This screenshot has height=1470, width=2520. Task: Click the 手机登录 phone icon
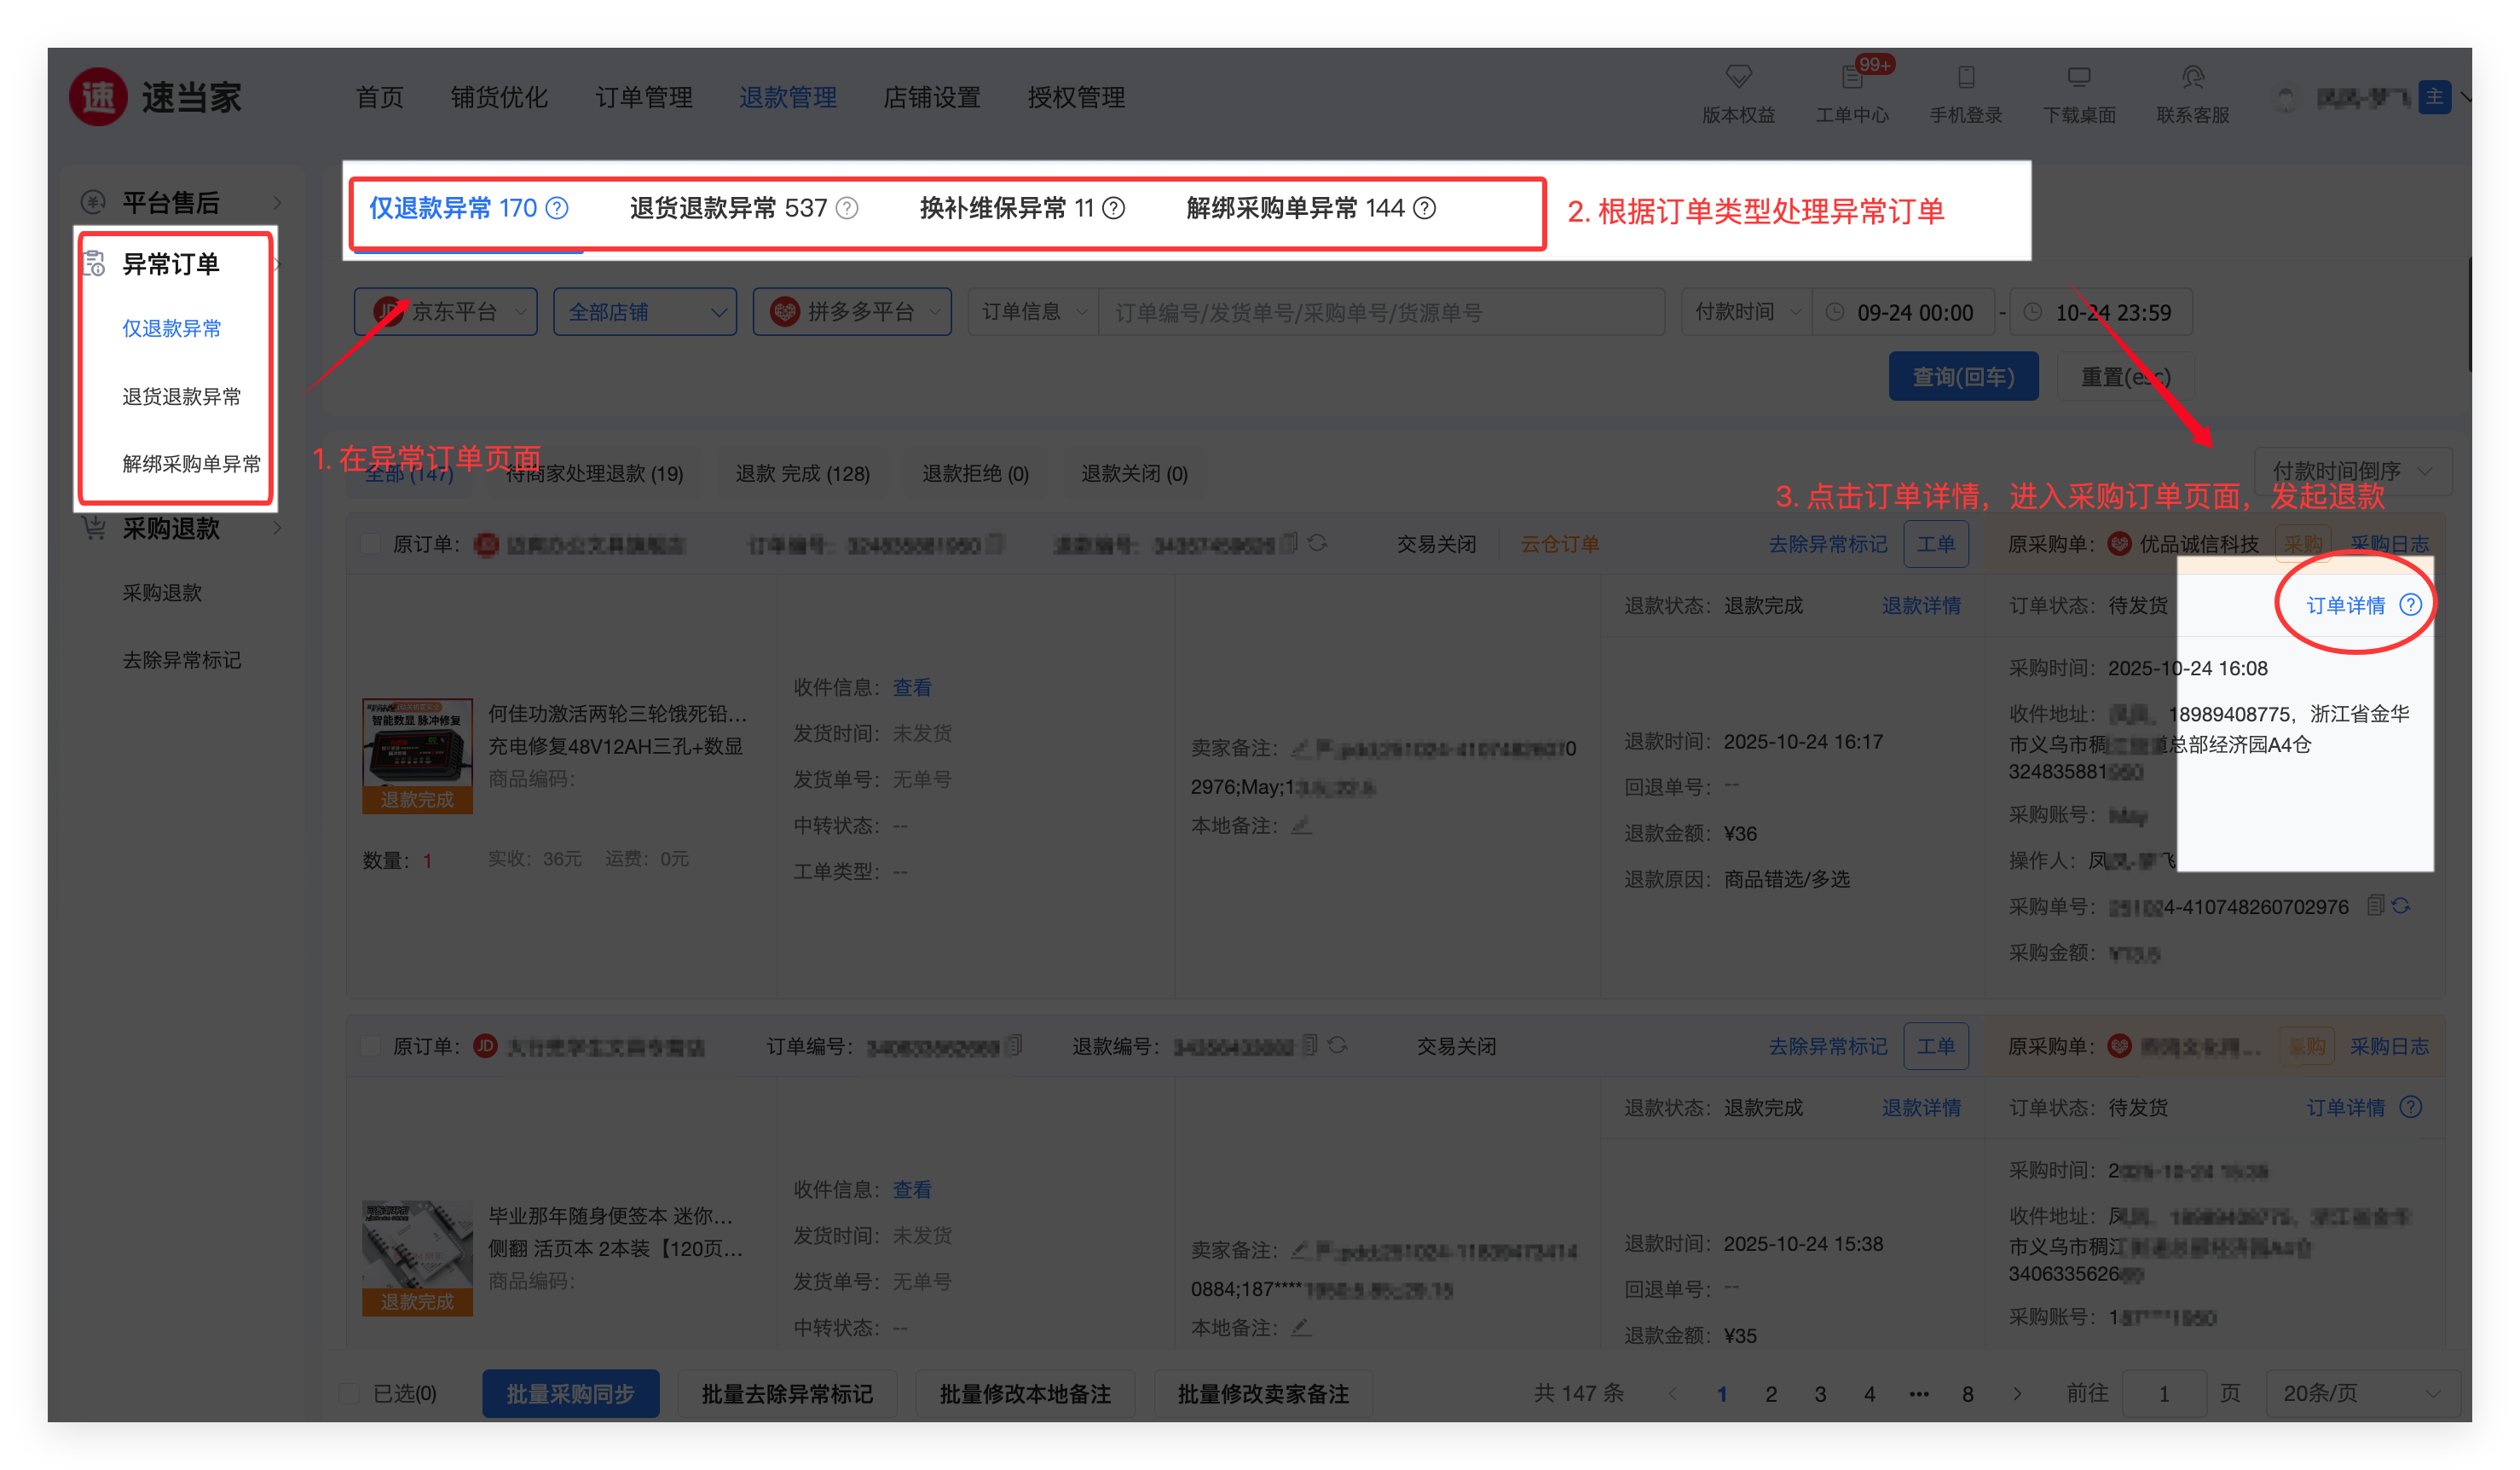click(1965, 77)
